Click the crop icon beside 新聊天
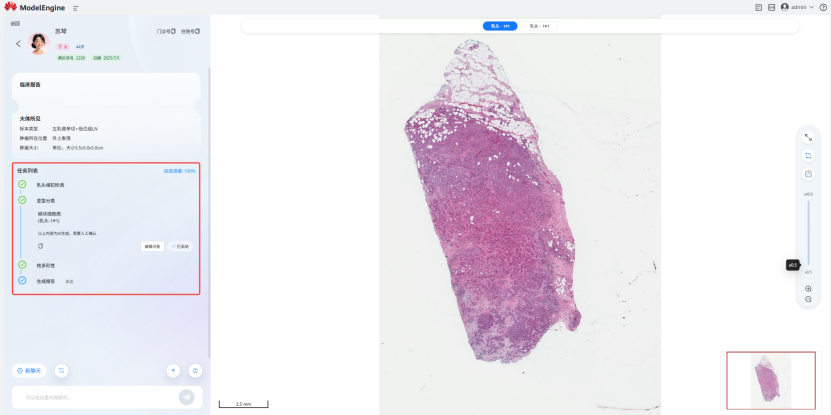Screen dimensions: 831x415 coord(61,371)
